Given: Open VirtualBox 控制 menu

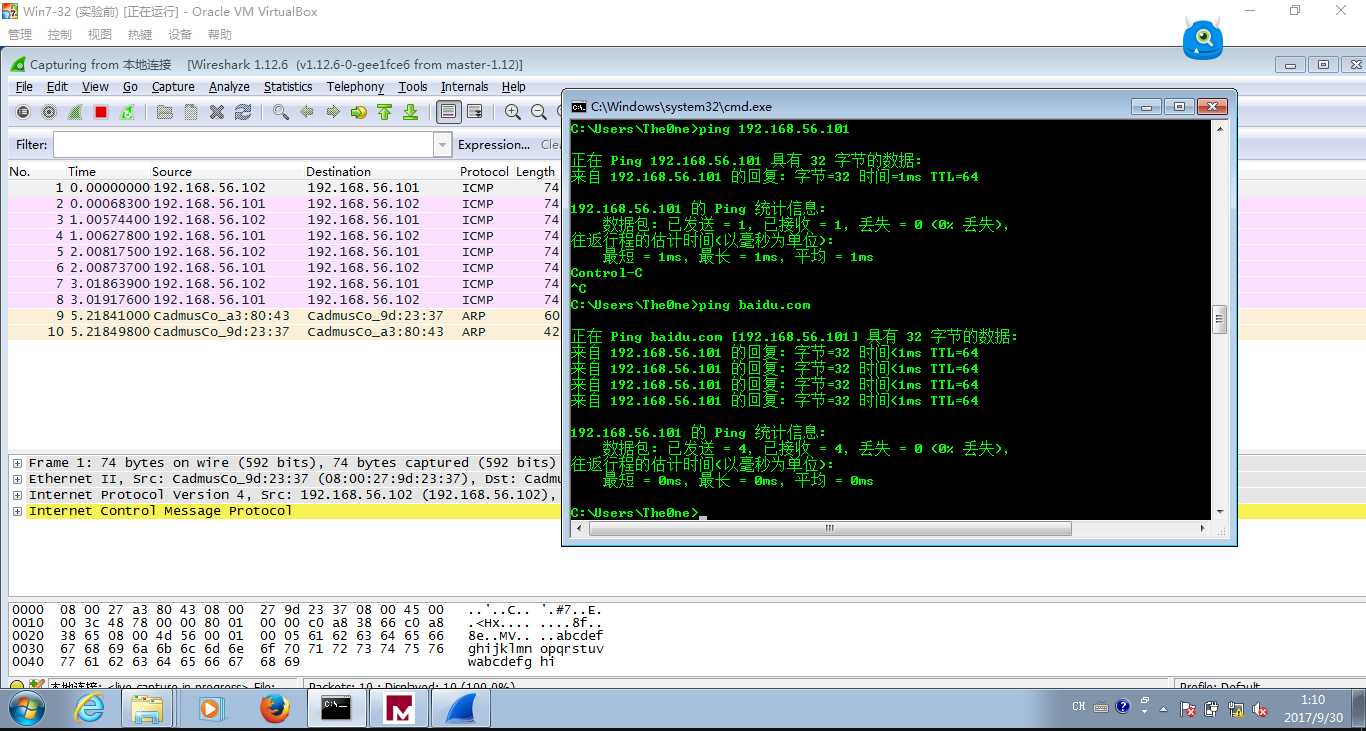Looking at the screenshot, I should (x=60, y=34).
